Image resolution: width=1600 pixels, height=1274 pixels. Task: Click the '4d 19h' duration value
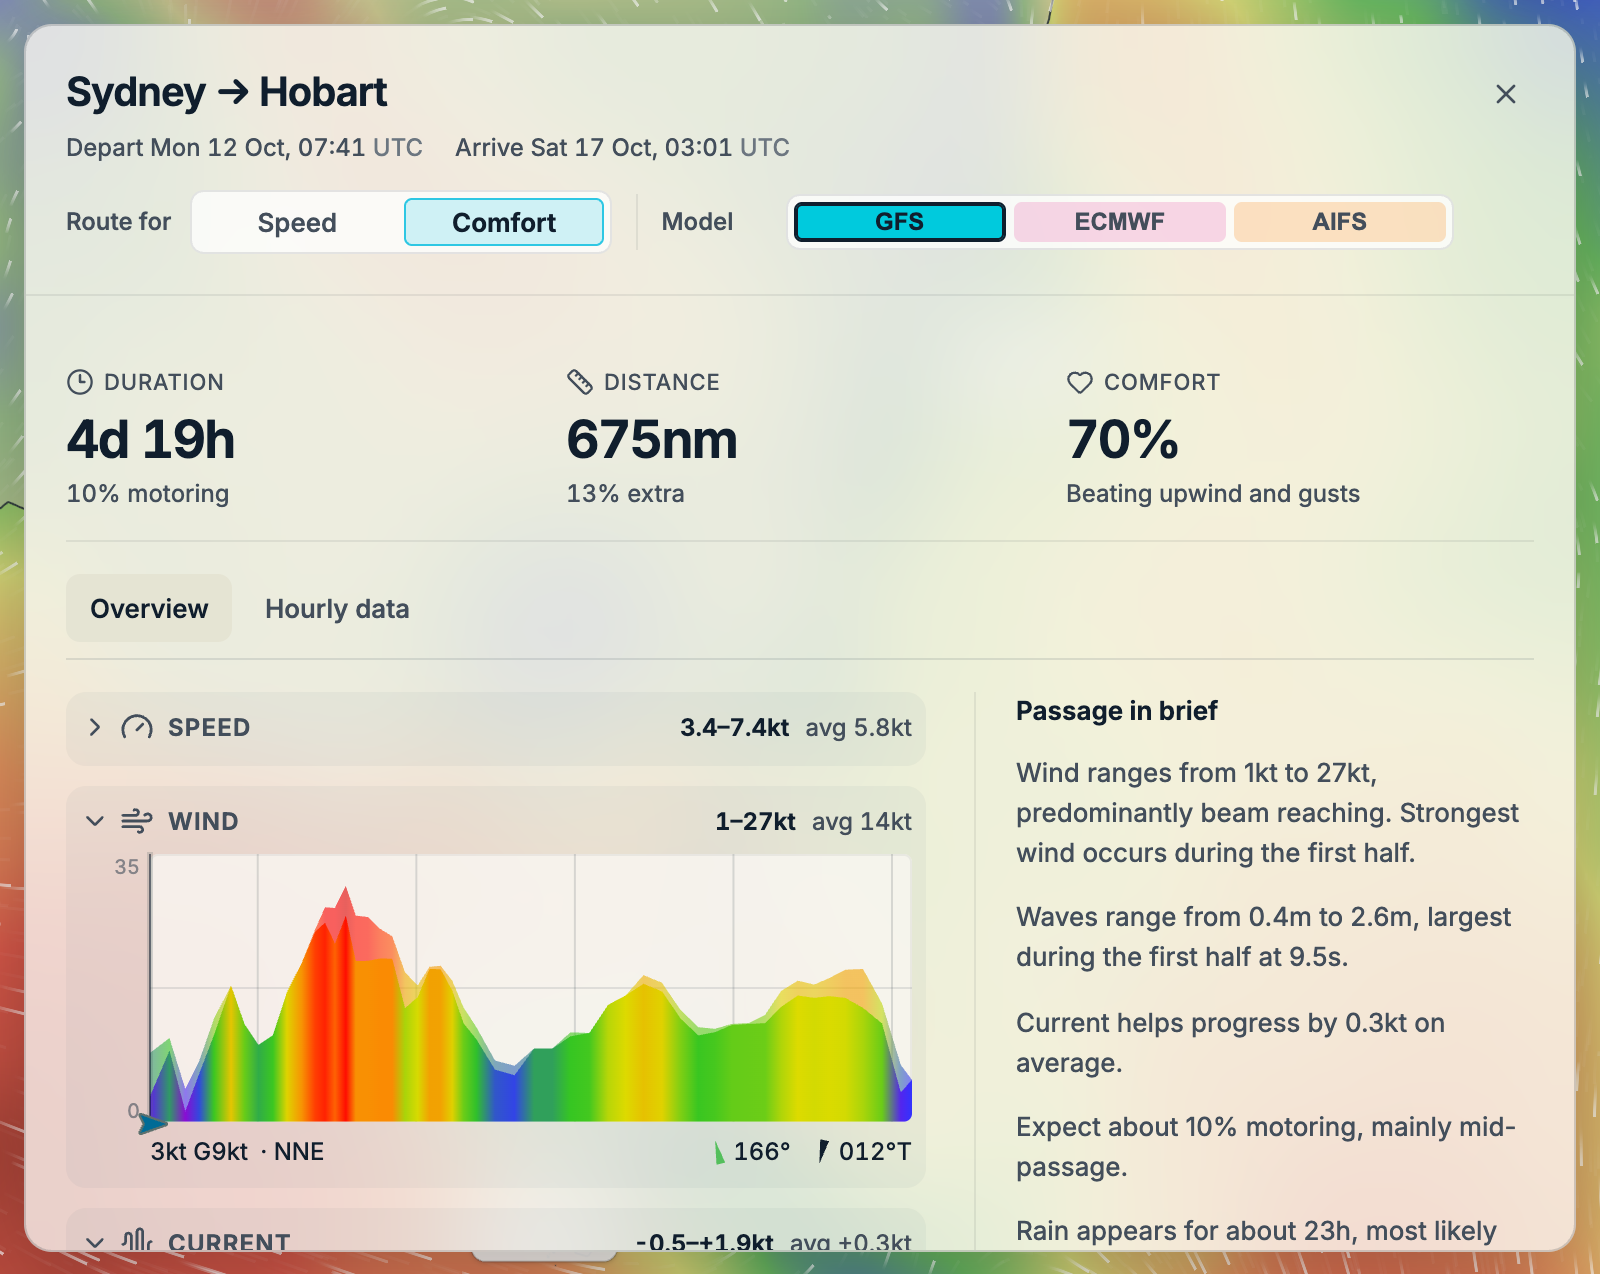[x=151, y=439]
